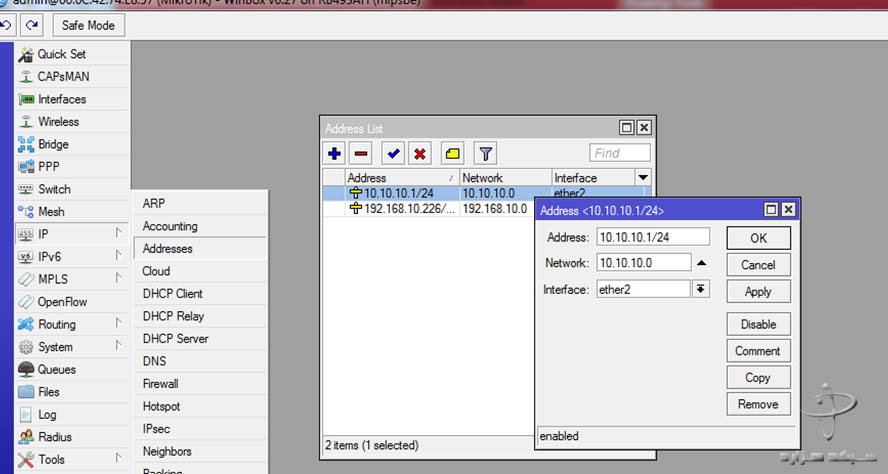Open Wireless menu entry
Viewport: 888px width, 474px height.
click(71, 122)
